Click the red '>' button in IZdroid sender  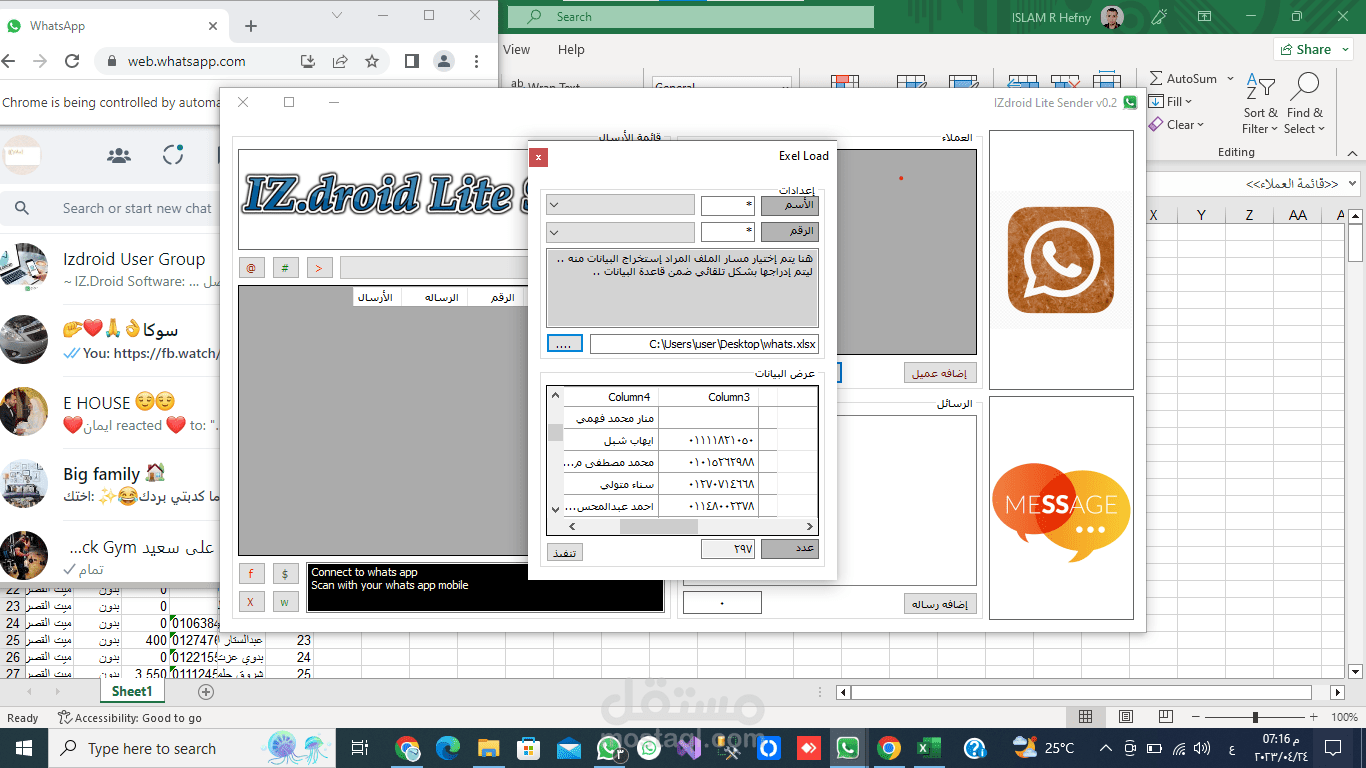[x=319, y=268]
